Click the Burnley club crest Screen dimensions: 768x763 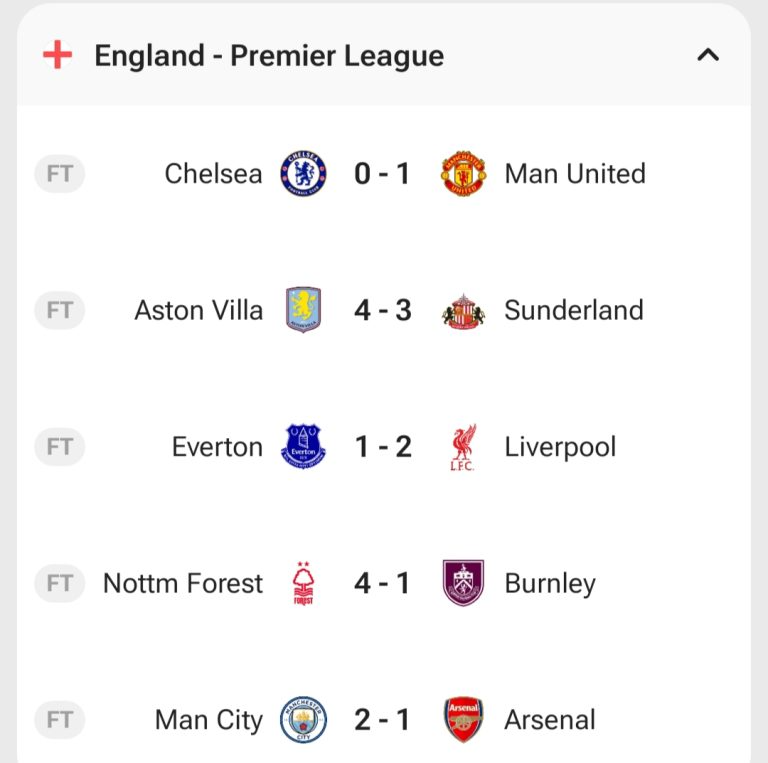463,584
